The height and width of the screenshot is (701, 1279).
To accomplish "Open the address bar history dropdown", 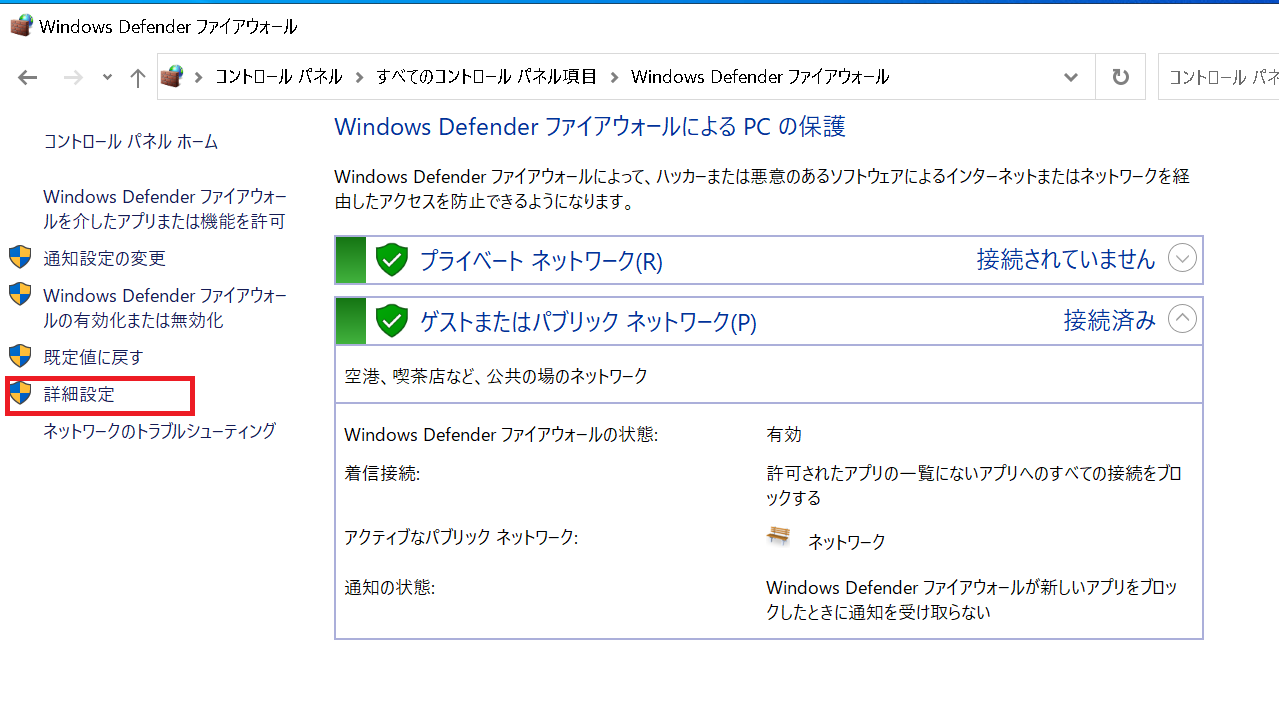I will (x=1071, y=78).
